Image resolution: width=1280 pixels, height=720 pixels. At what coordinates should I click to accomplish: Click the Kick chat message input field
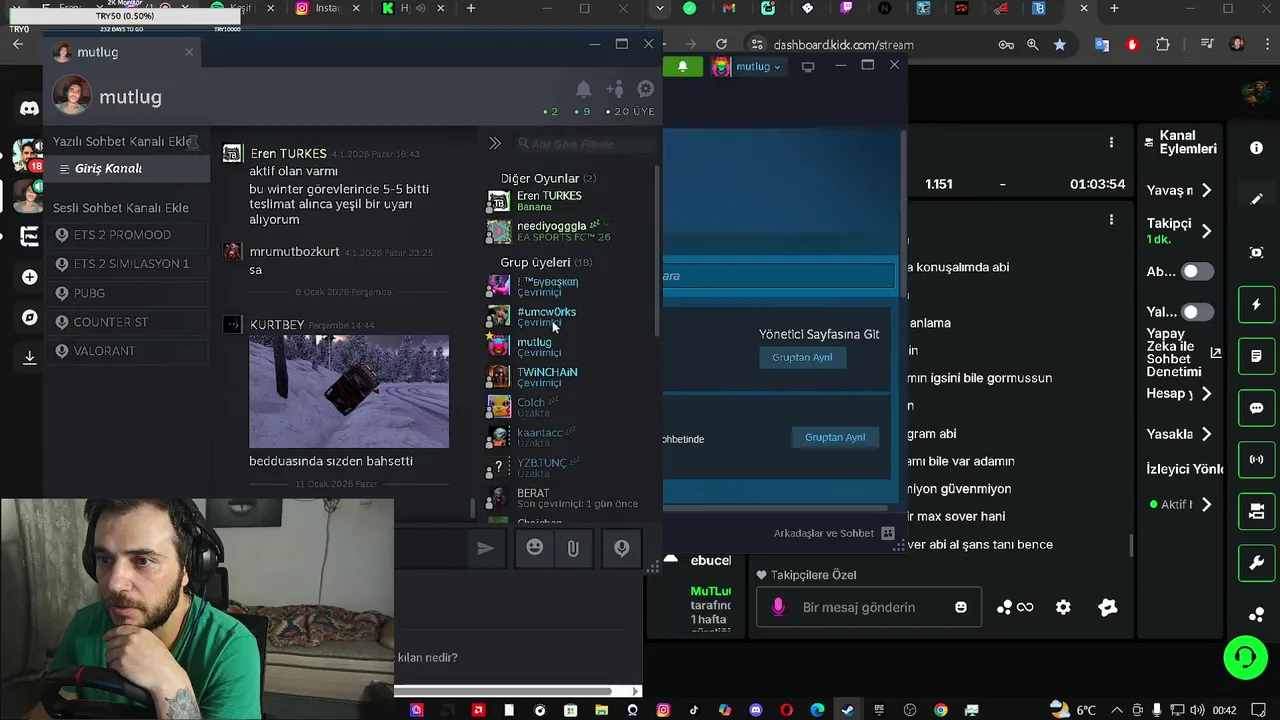(868, 607)
